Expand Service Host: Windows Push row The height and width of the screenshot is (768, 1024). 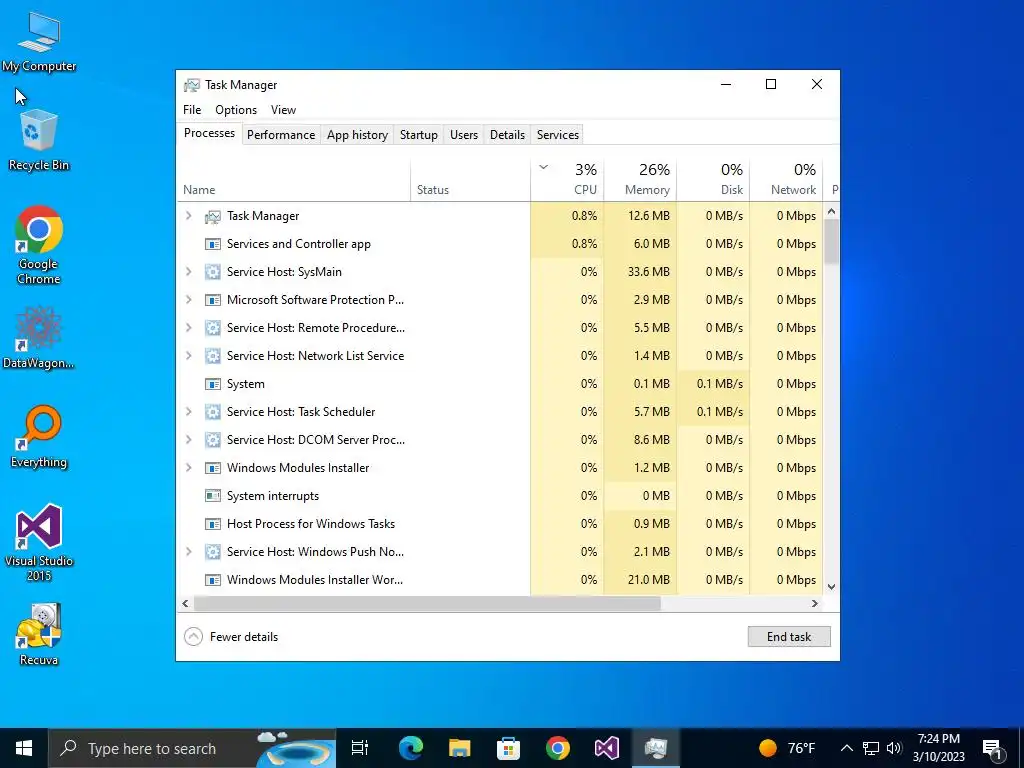pos(189,552)
